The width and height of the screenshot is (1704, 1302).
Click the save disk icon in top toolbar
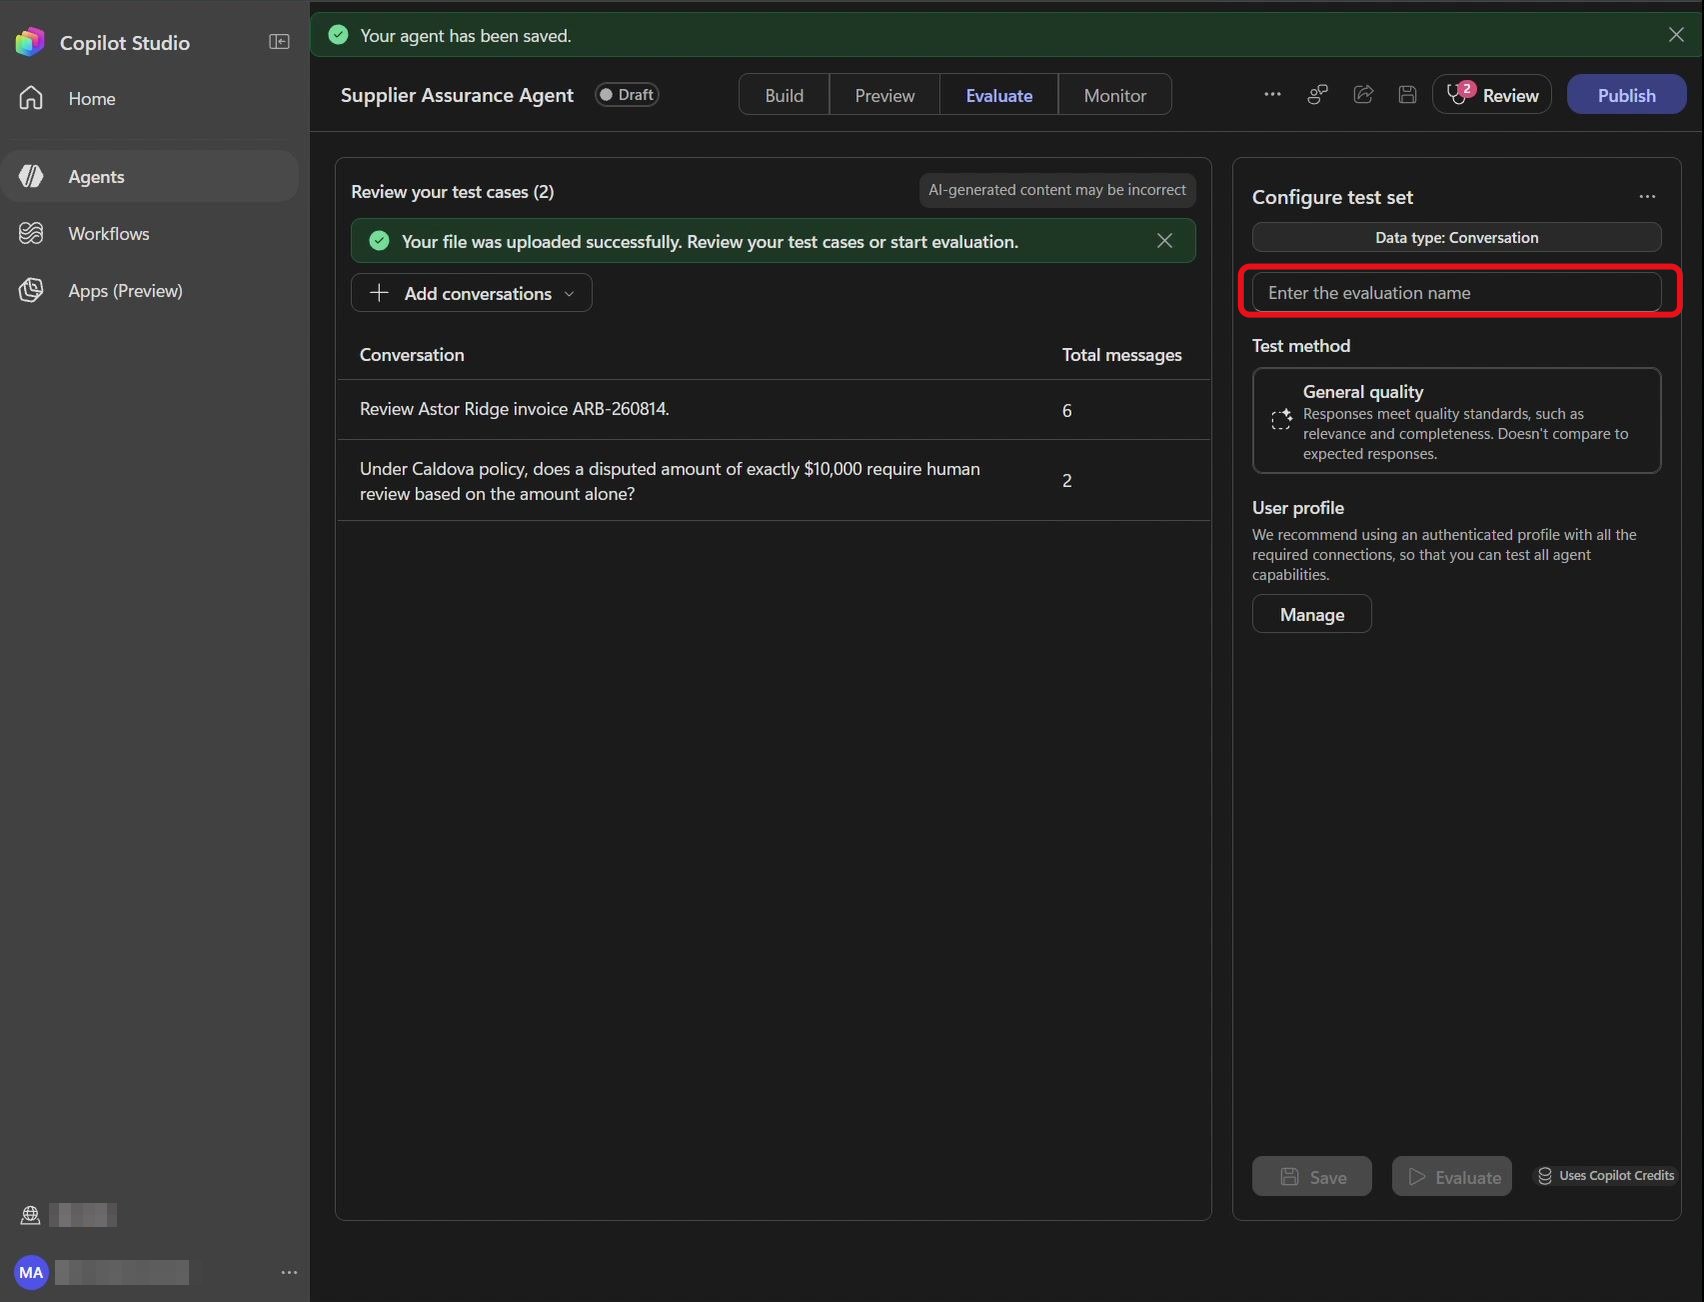tap(1407, 94)
